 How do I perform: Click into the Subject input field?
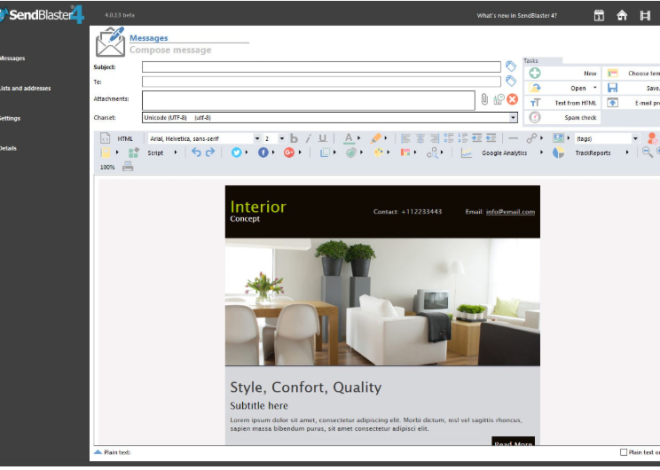coord(321,67)
